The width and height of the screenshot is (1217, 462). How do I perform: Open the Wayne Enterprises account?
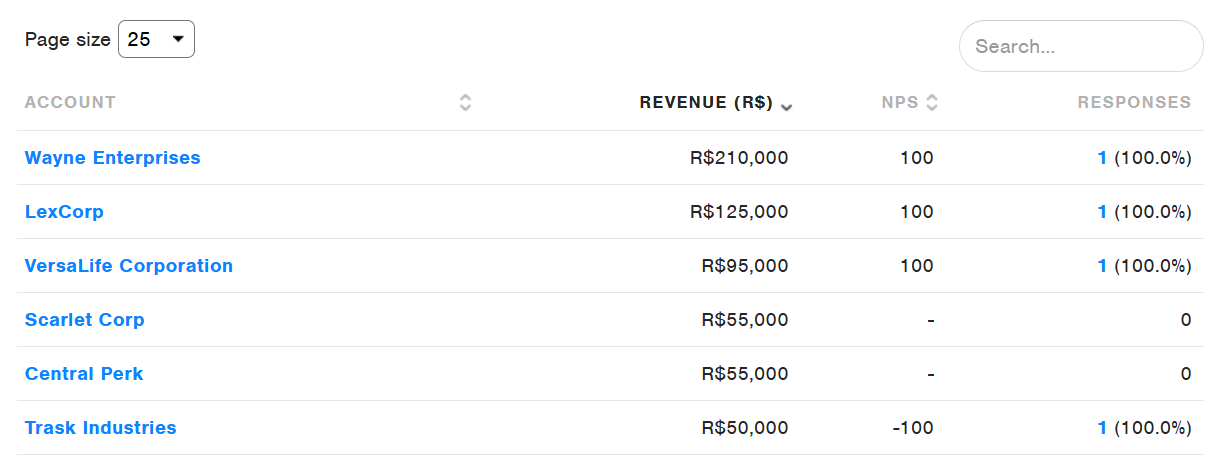(112, 158)
